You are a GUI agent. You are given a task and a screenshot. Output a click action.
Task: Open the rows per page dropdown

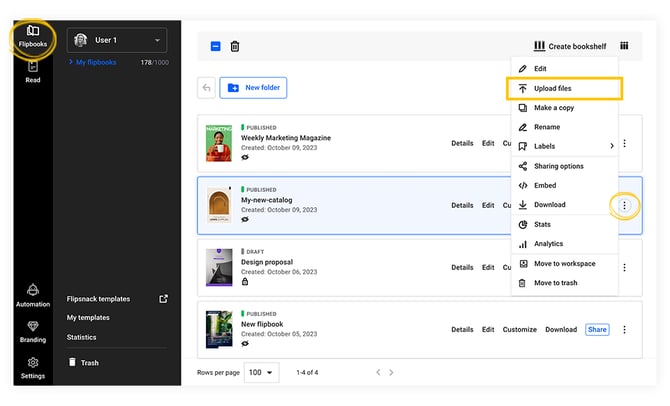(x=262, y=372)
